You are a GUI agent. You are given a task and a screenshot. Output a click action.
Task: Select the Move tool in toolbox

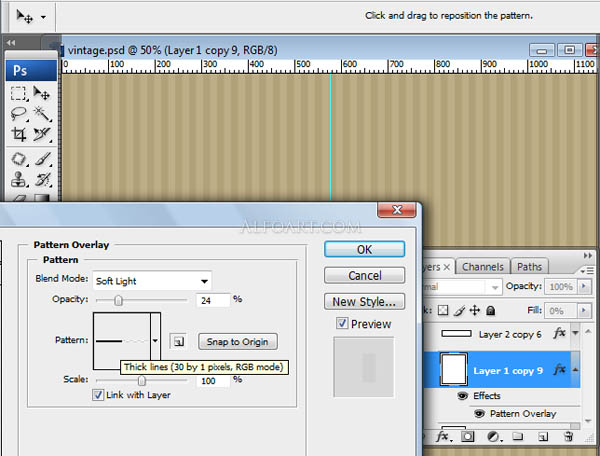(x=41, y=93)
